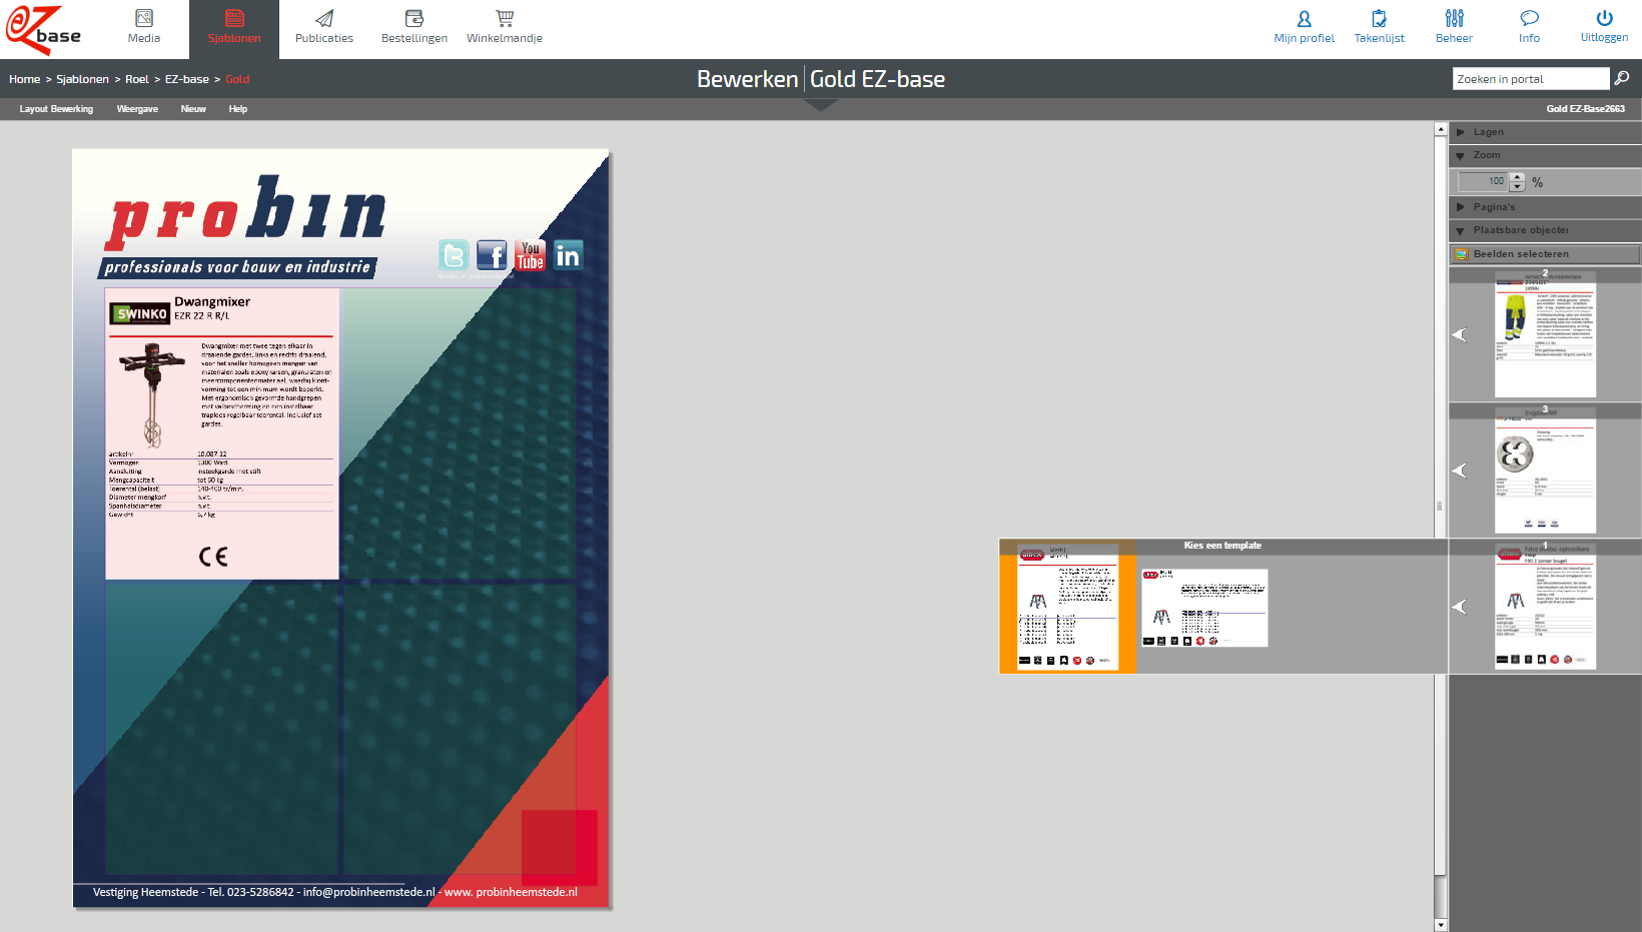Viewport: 1642px width, 932px height.
Task: Select the round die object thumbnail 3
Action: (x=1545, y=470)
